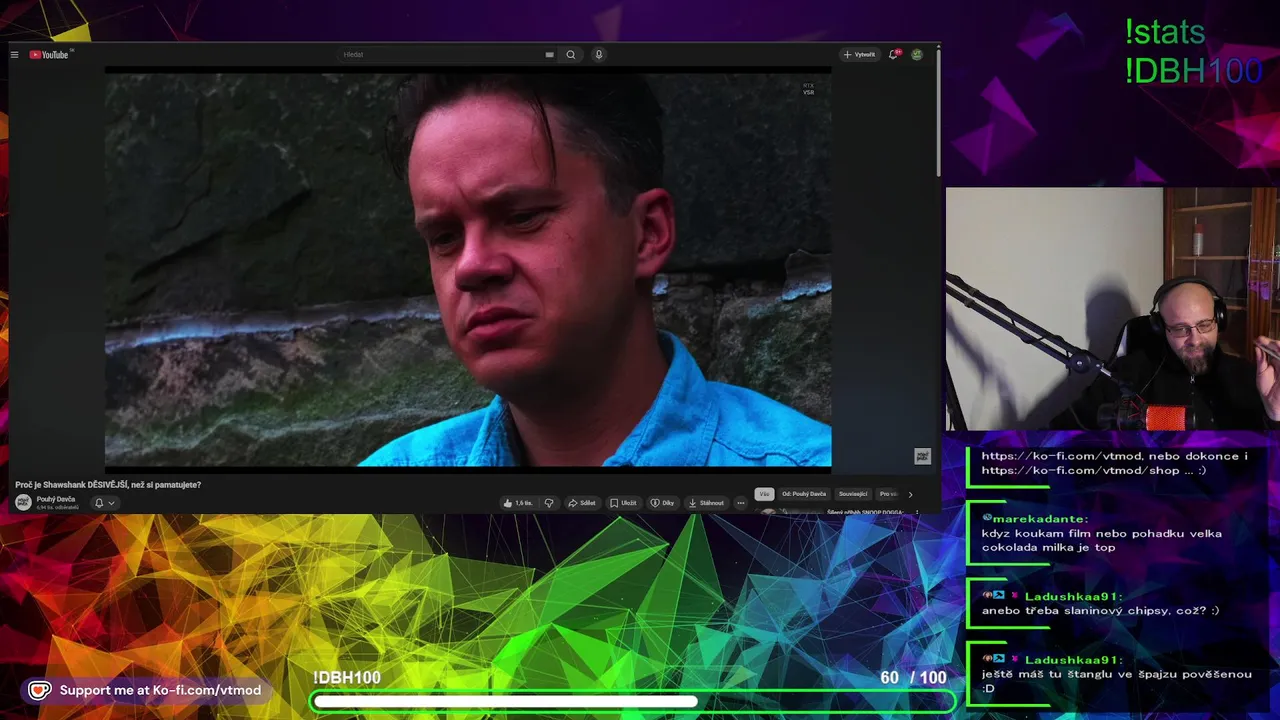Toggle subscription notification bell for channel
This screenshot has height=720, width=1280.
click(x=99, y=503)
